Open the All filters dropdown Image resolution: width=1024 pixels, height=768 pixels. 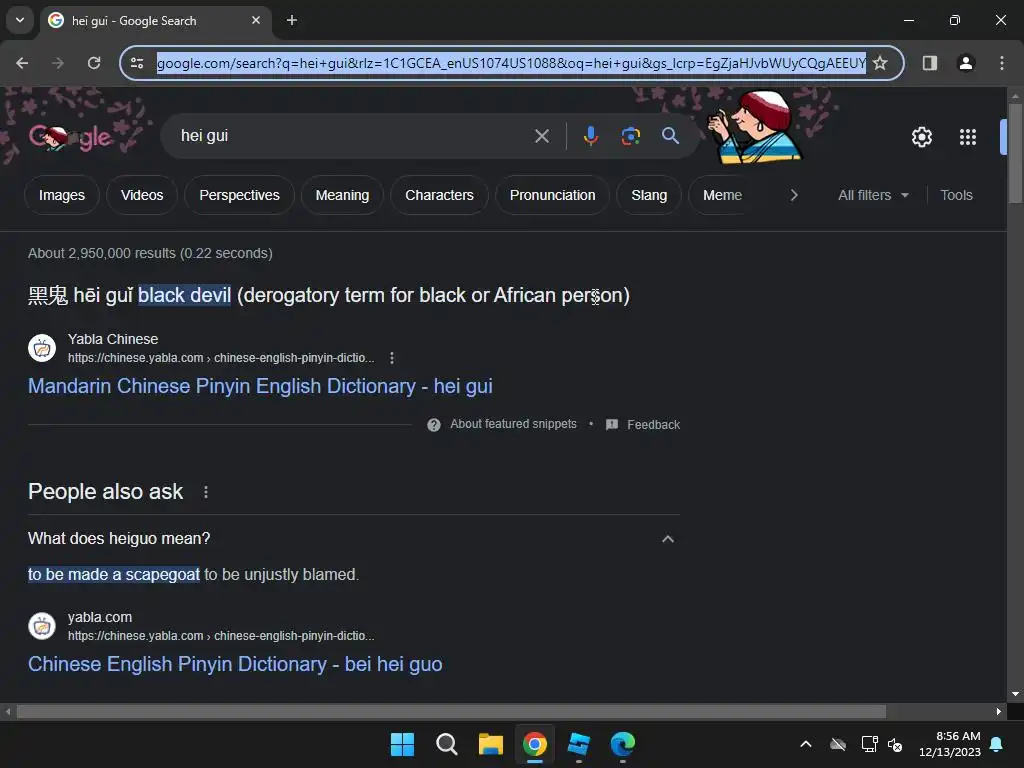point(873,195)
